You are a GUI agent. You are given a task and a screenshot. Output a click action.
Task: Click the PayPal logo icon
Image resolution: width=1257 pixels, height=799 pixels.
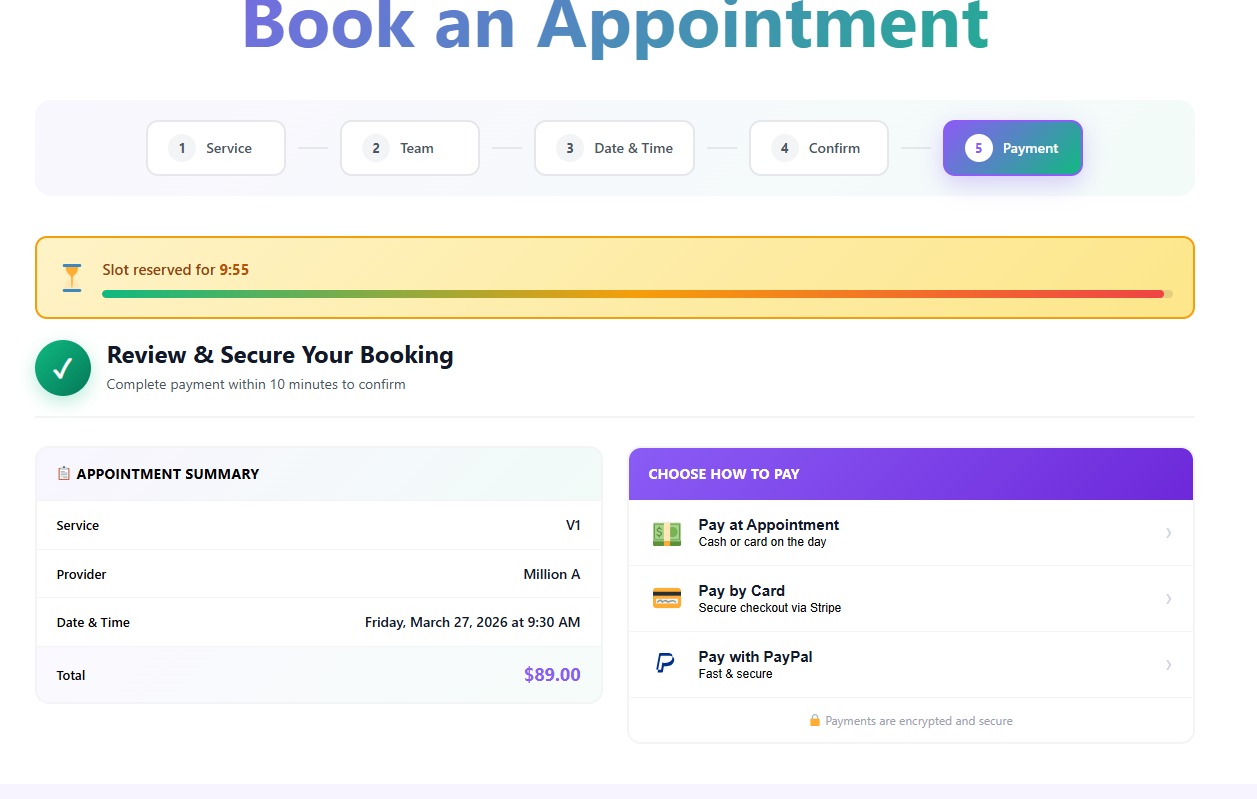pos(666,663)
